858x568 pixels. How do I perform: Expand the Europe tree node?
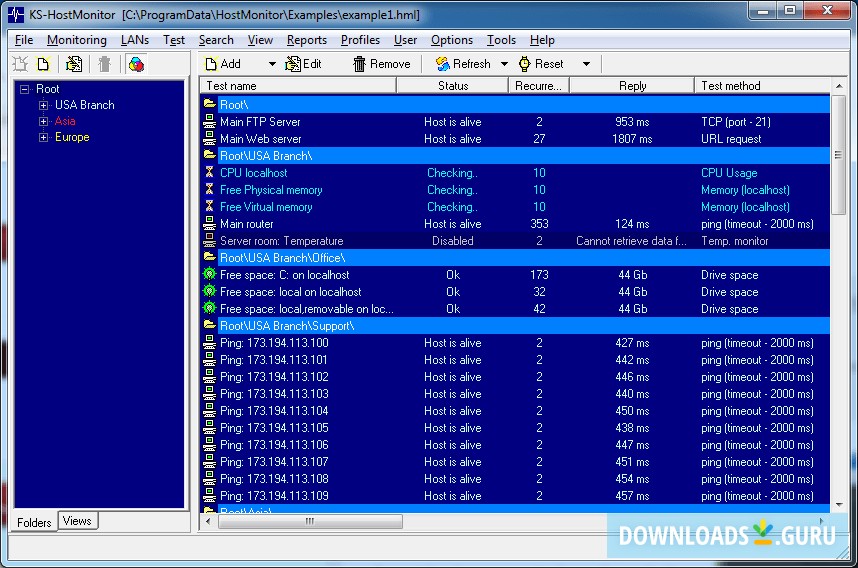(x=43, y=137)
